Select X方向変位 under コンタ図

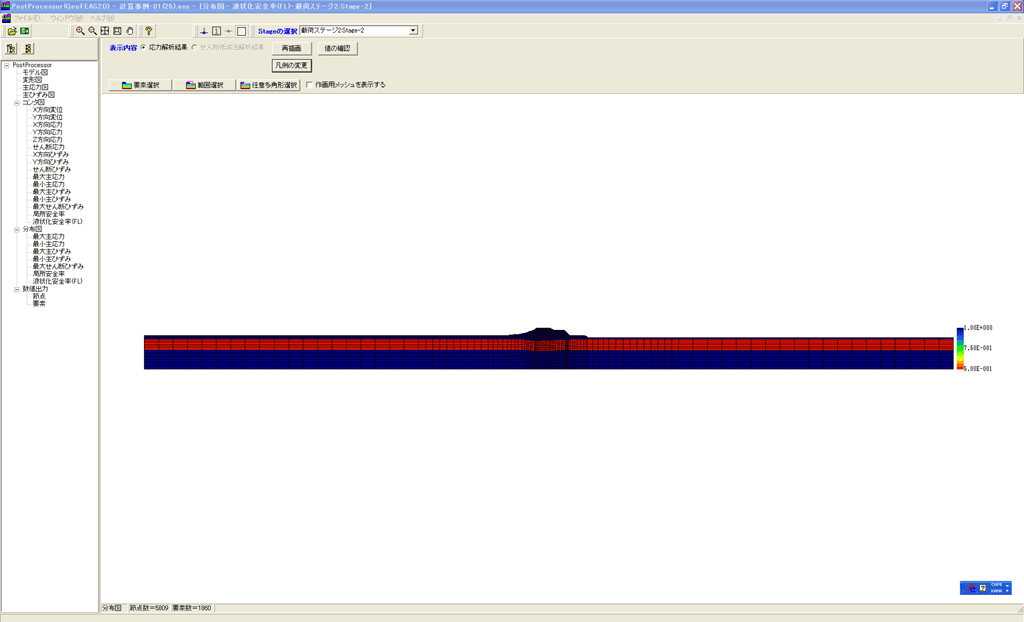pos(48,110)
